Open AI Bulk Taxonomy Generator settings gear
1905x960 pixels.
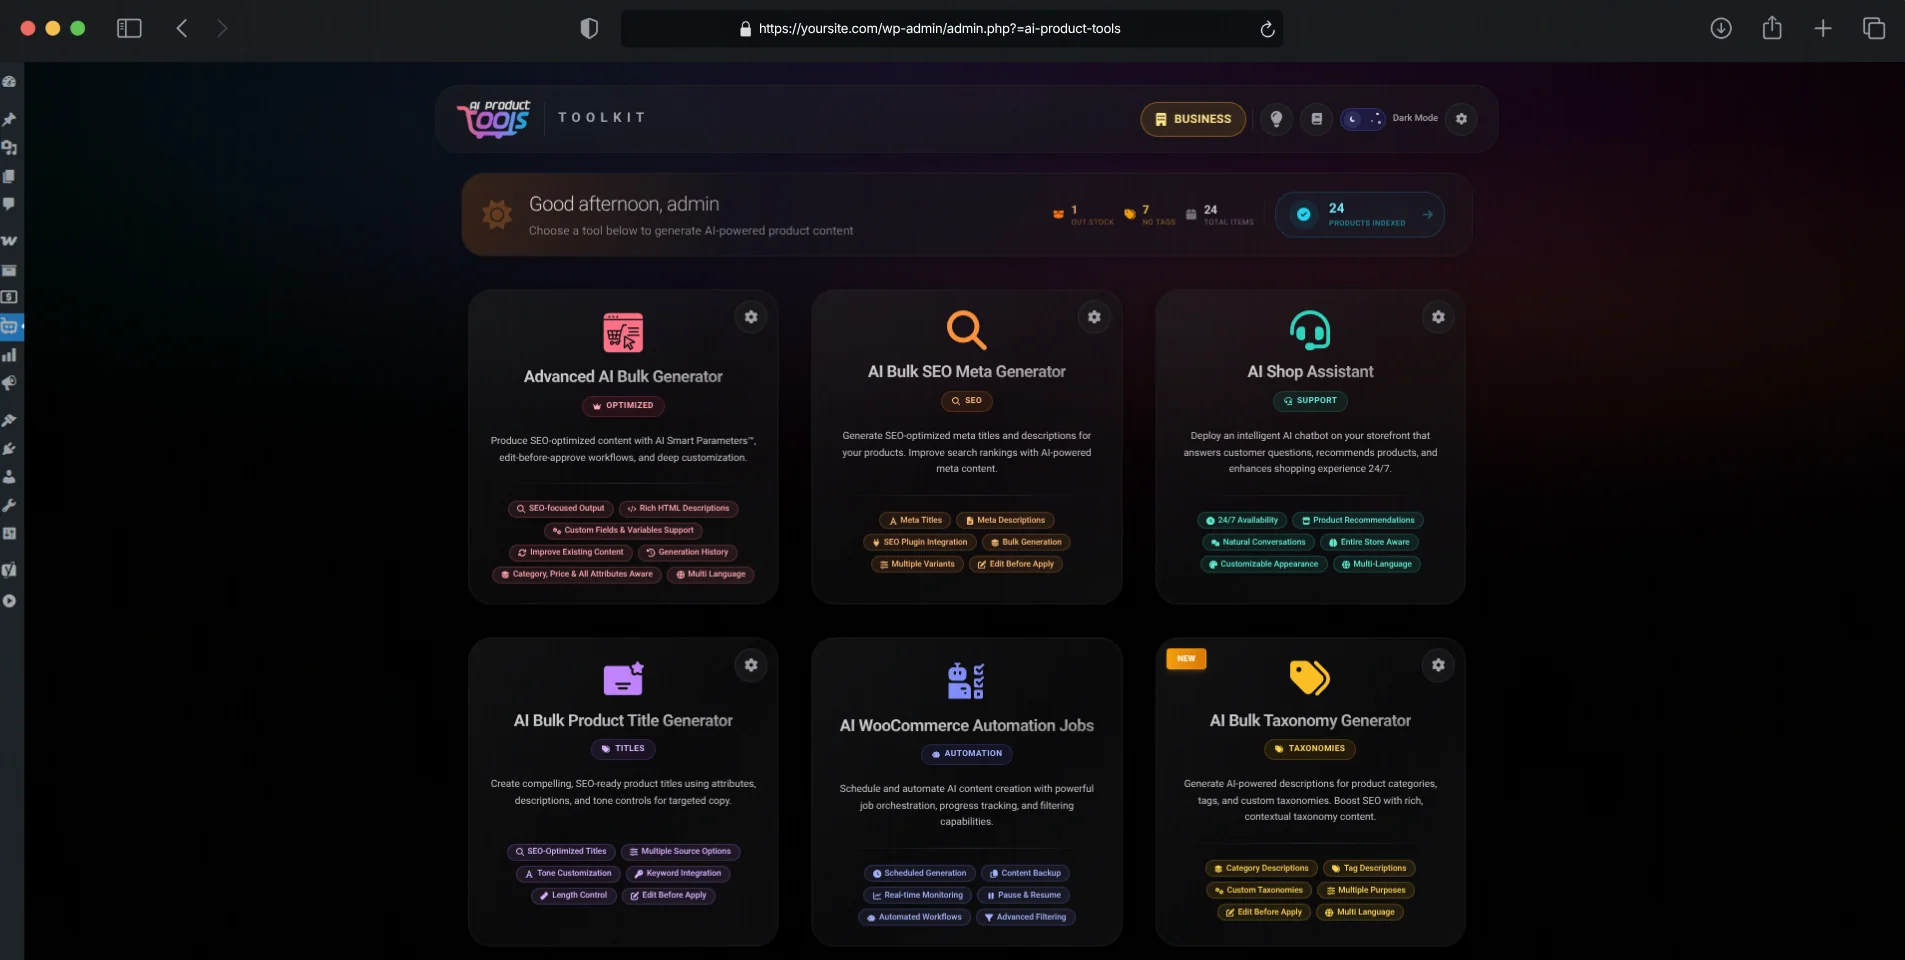coord(1438,665)
